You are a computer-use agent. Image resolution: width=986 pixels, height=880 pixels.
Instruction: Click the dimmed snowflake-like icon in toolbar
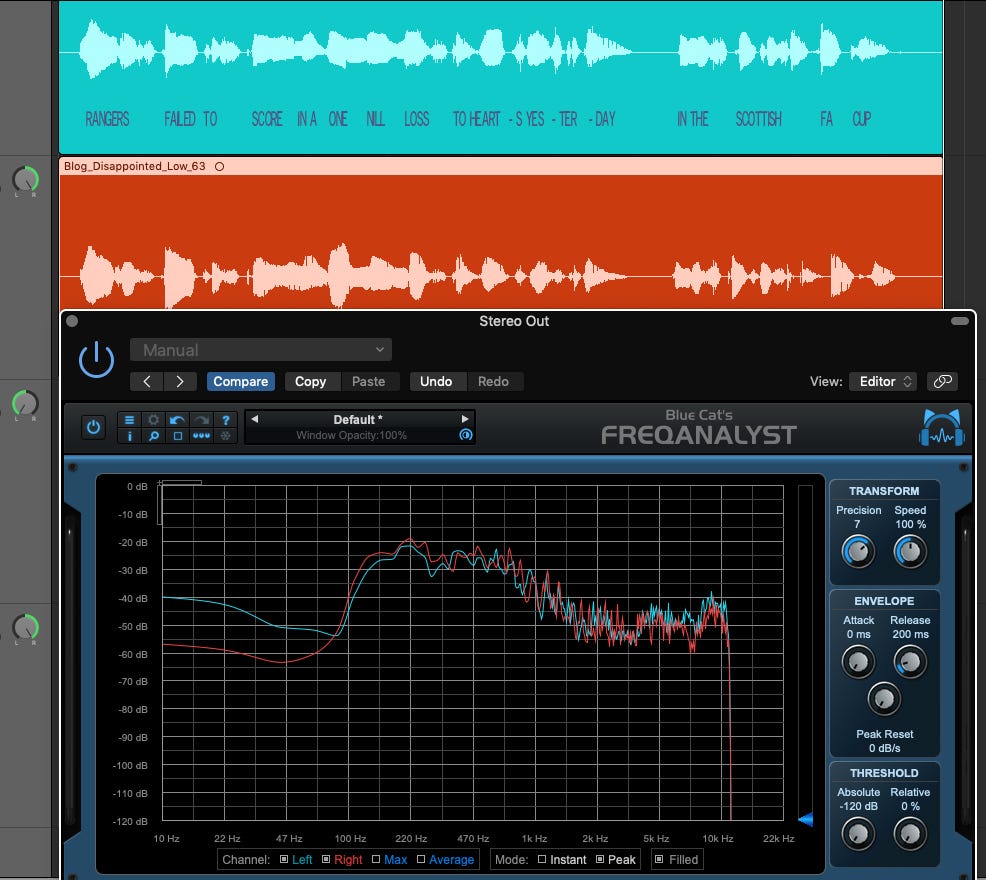[x=225, y=436]
